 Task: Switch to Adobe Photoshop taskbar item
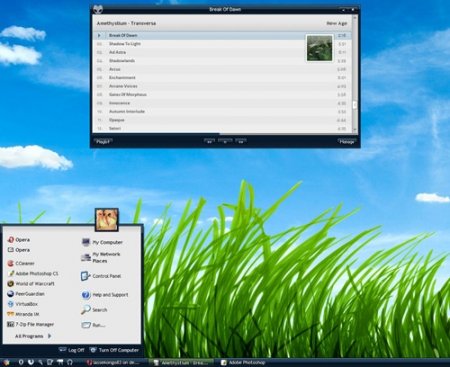coord(244,362)
